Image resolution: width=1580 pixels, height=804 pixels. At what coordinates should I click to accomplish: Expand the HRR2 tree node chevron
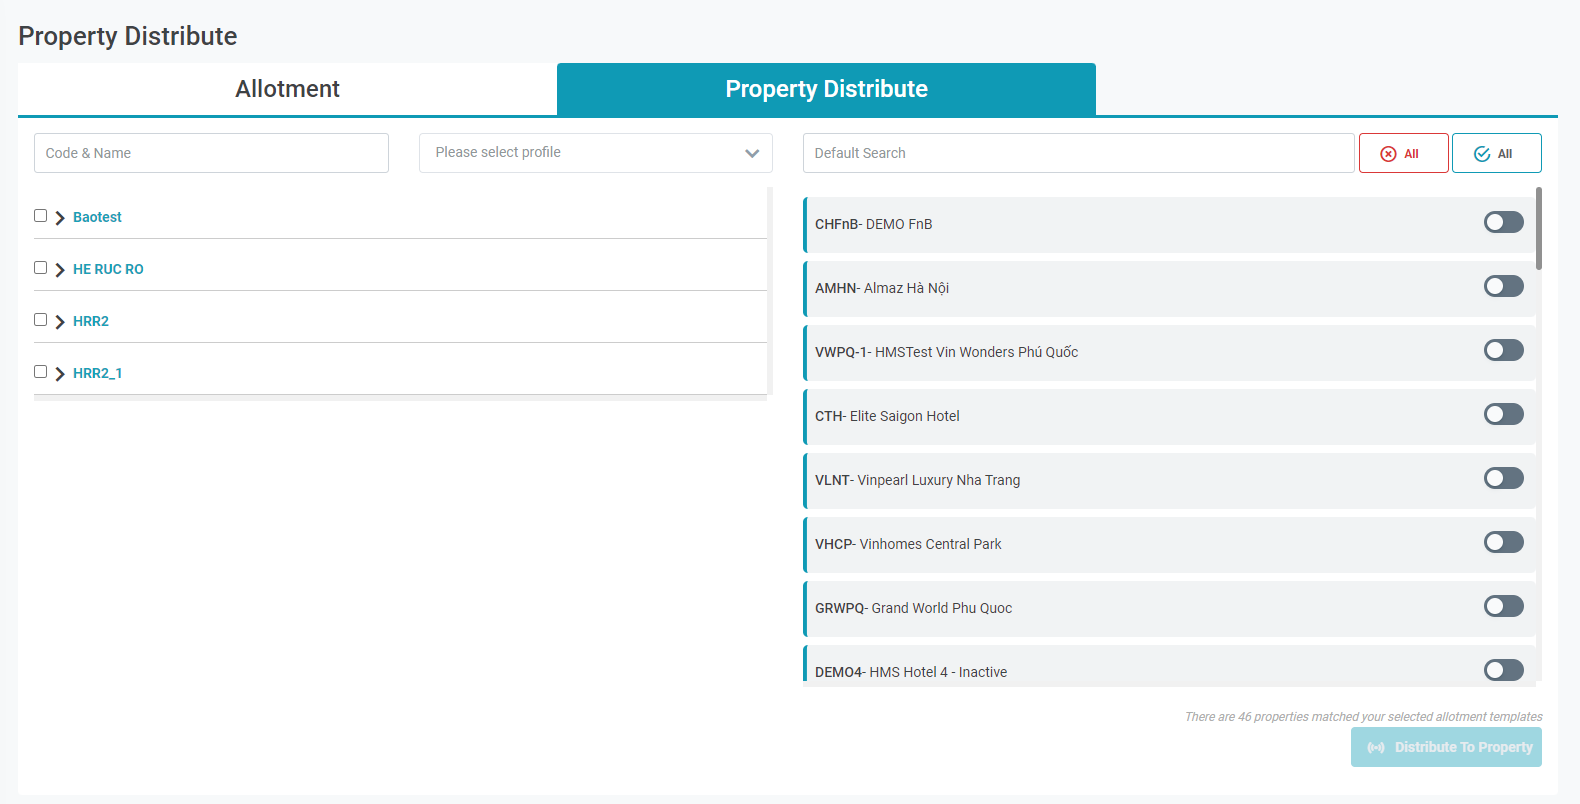tap(60, 322)
